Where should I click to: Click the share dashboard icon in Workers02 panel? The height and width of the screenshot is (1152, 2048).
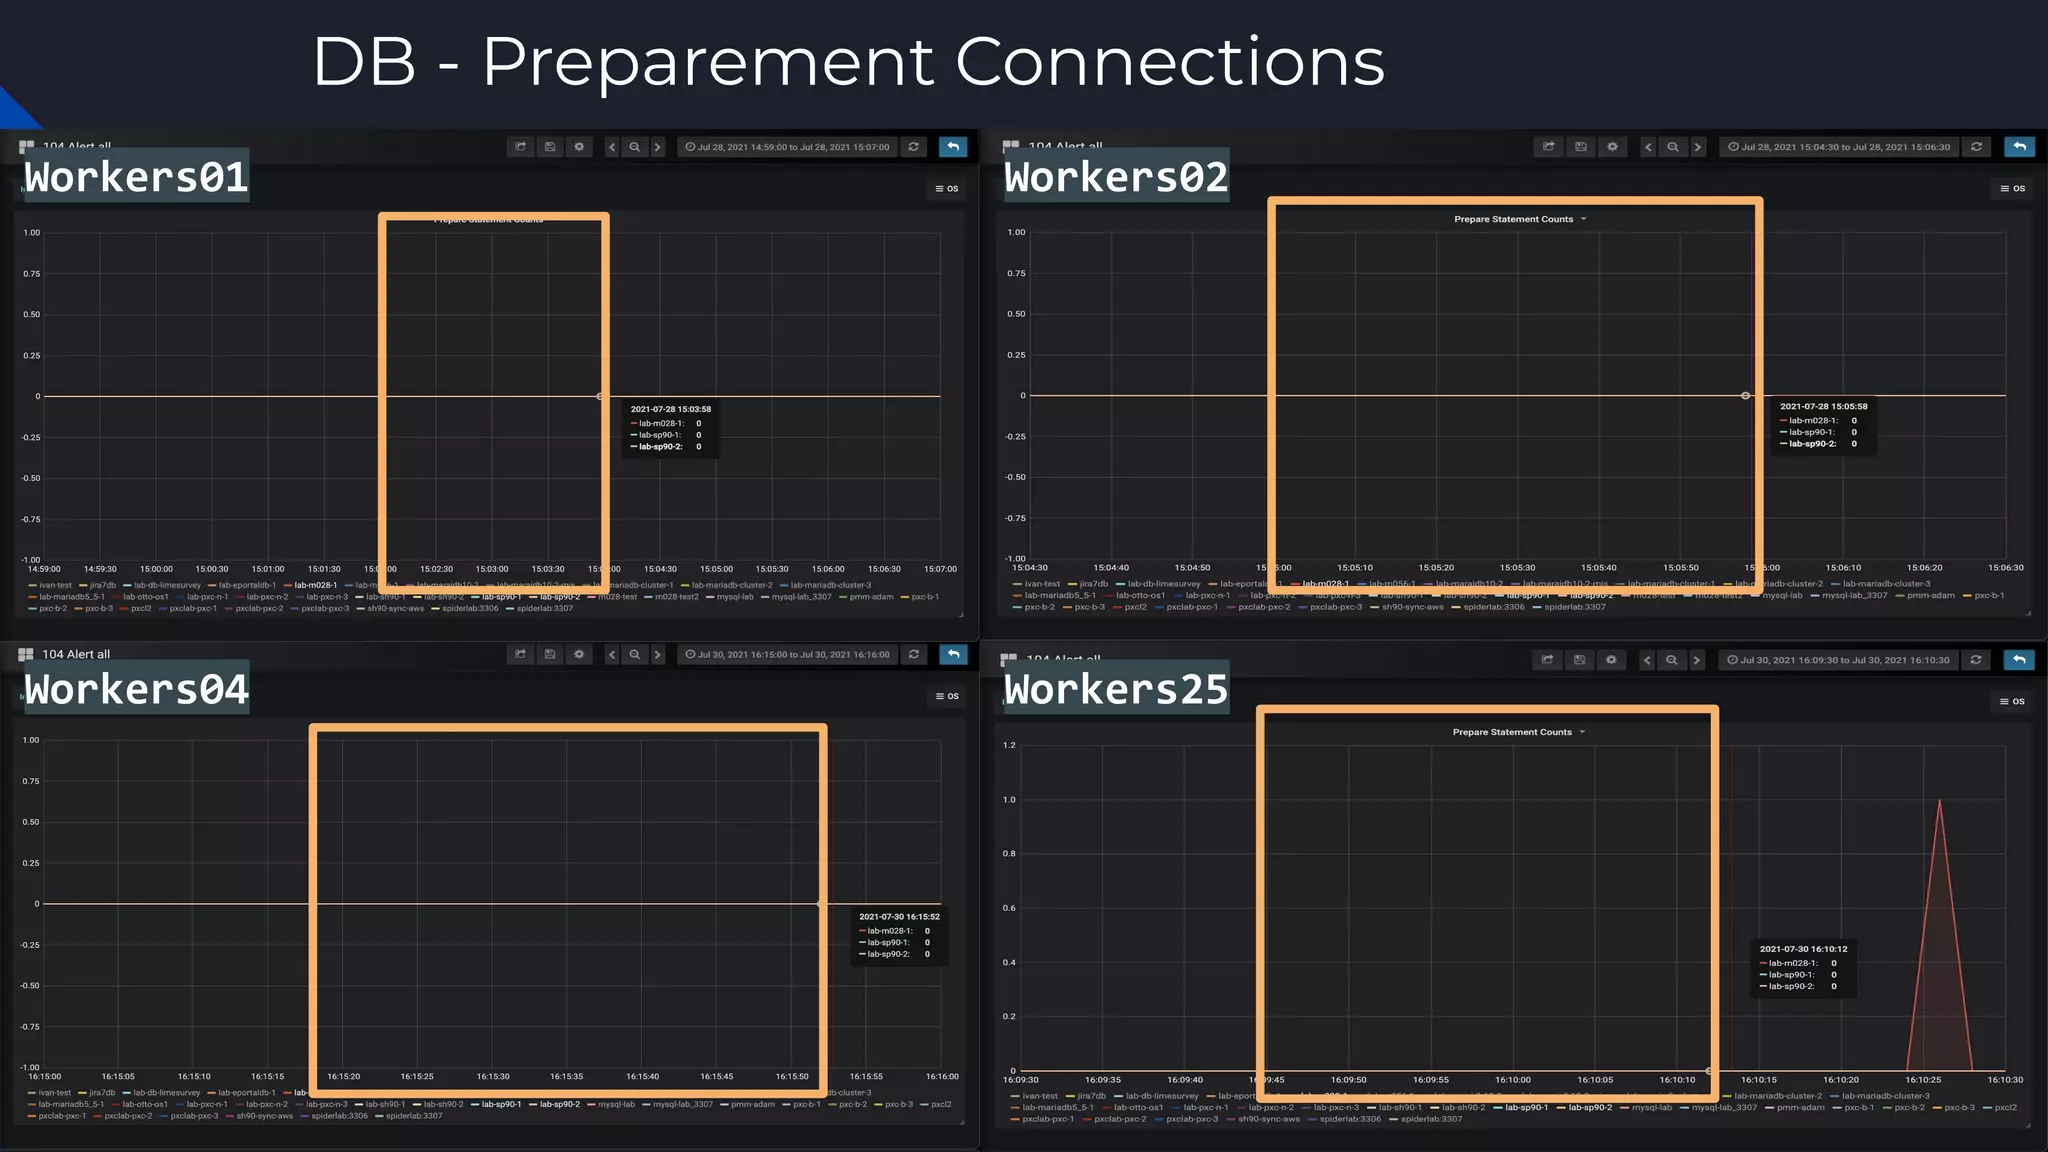(x=1548, y=147)
